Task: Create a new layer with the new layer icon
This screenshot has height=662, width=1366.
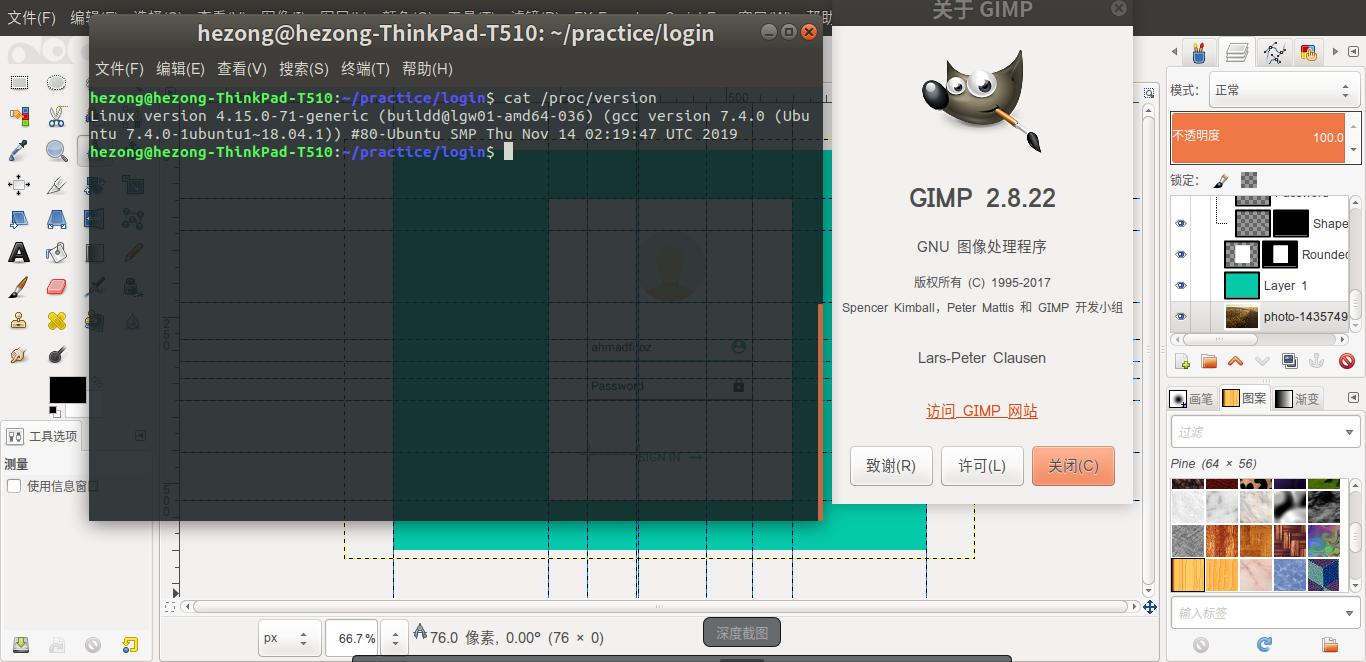Action: pos(1183,361)
